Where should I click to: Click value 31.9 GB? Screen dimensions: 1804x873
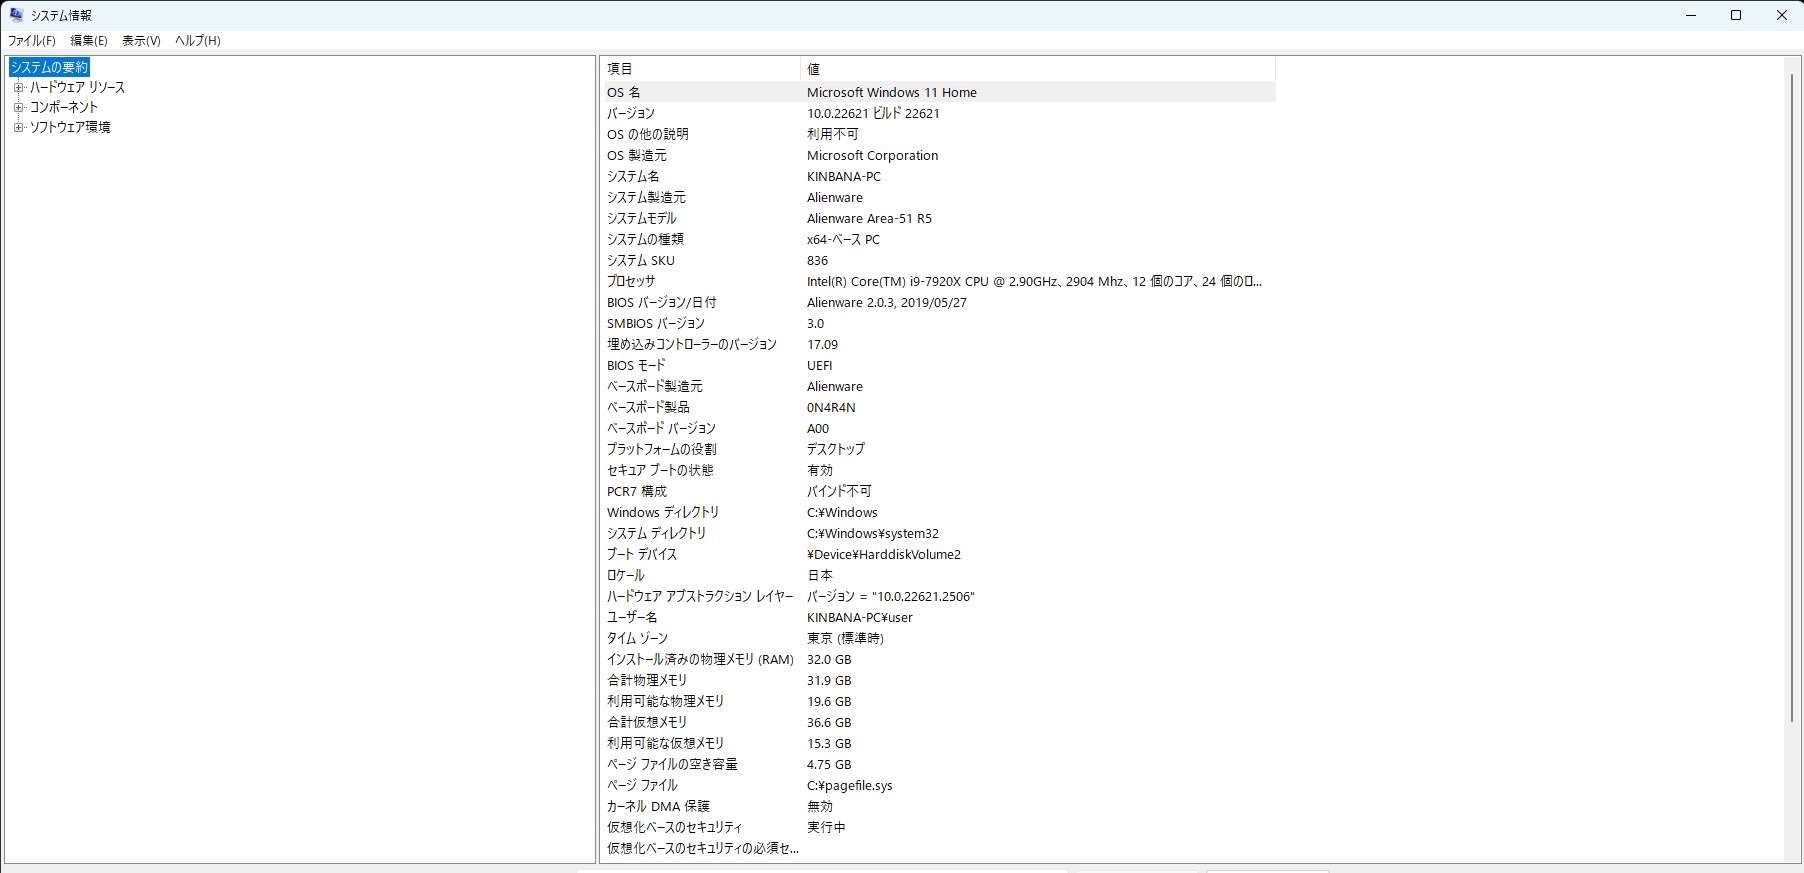(x=829, y=680)
